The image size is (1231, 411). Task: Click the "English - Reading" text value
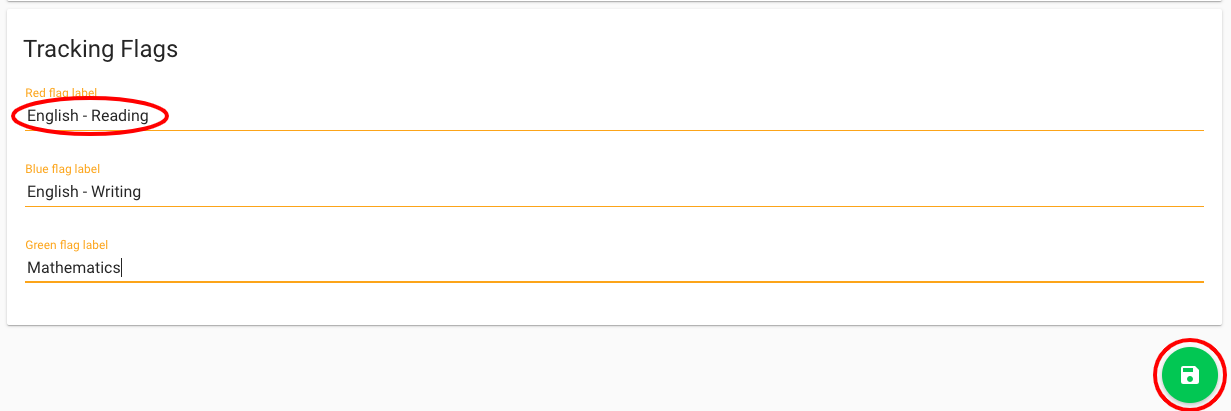[x=88, y=116]
